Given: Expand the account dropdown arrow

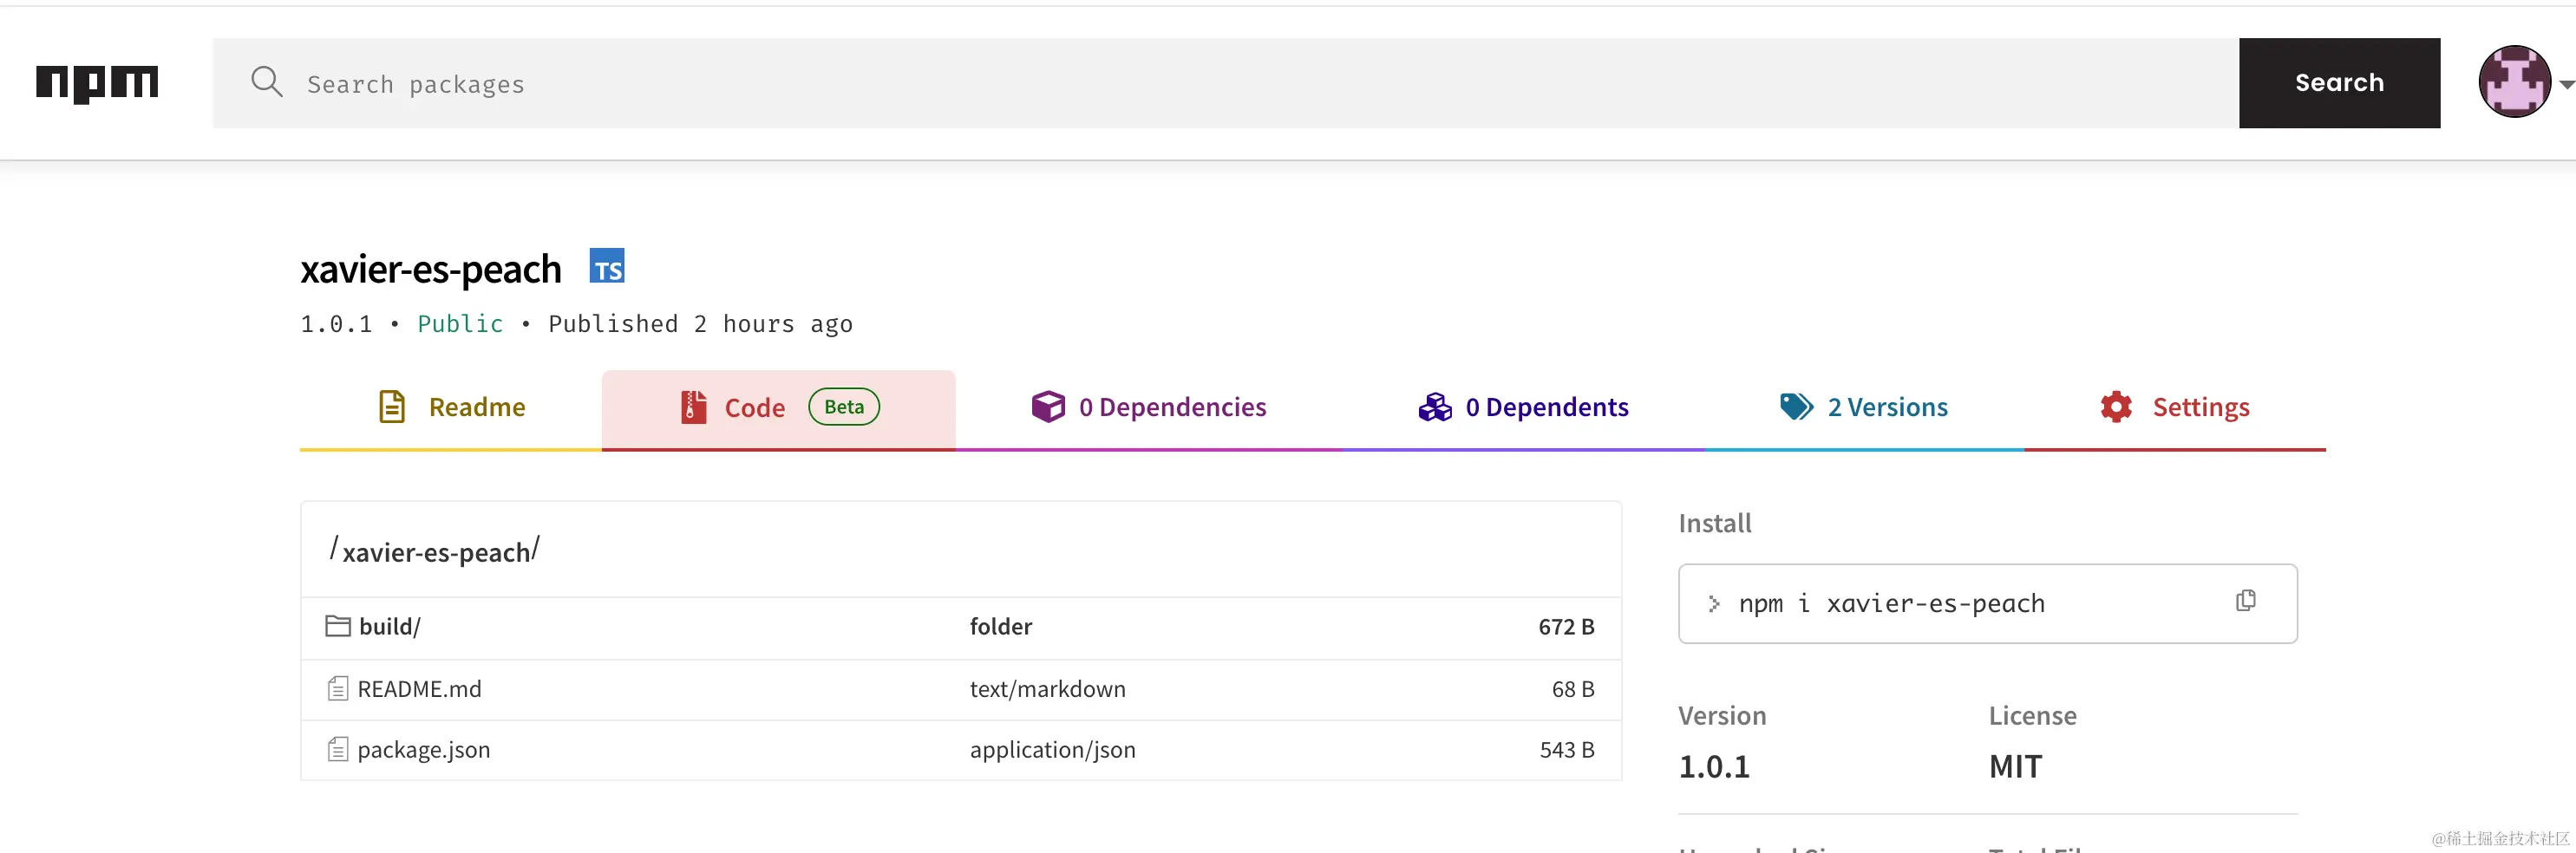Looking at the screenshot, I should [x=2566, y=85].
